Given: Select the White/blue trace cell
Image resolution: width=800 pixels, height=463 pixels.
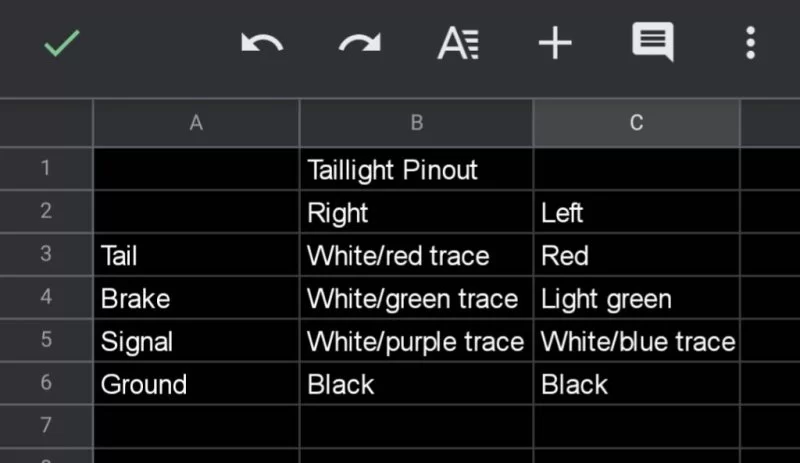Looking at the screenshot, I should click(x=636, y=342).
